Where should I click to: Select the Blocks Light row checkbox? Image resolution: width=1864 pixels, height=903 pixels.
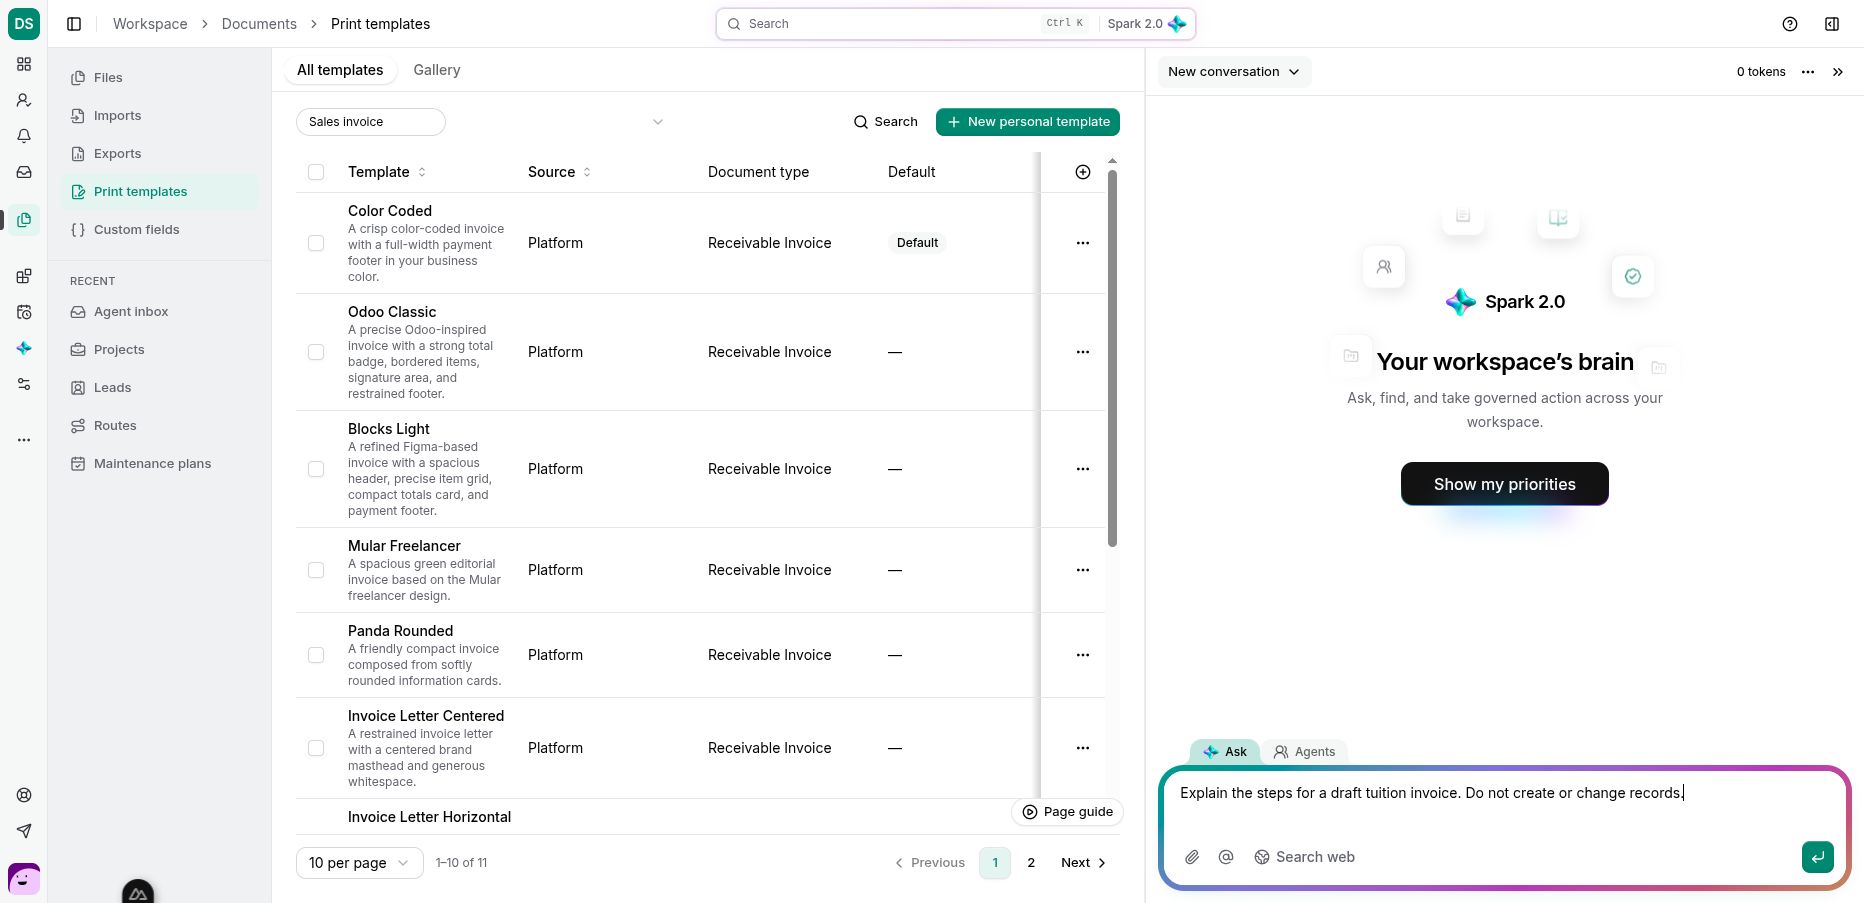pyautogui.click(x=316, y=469)
